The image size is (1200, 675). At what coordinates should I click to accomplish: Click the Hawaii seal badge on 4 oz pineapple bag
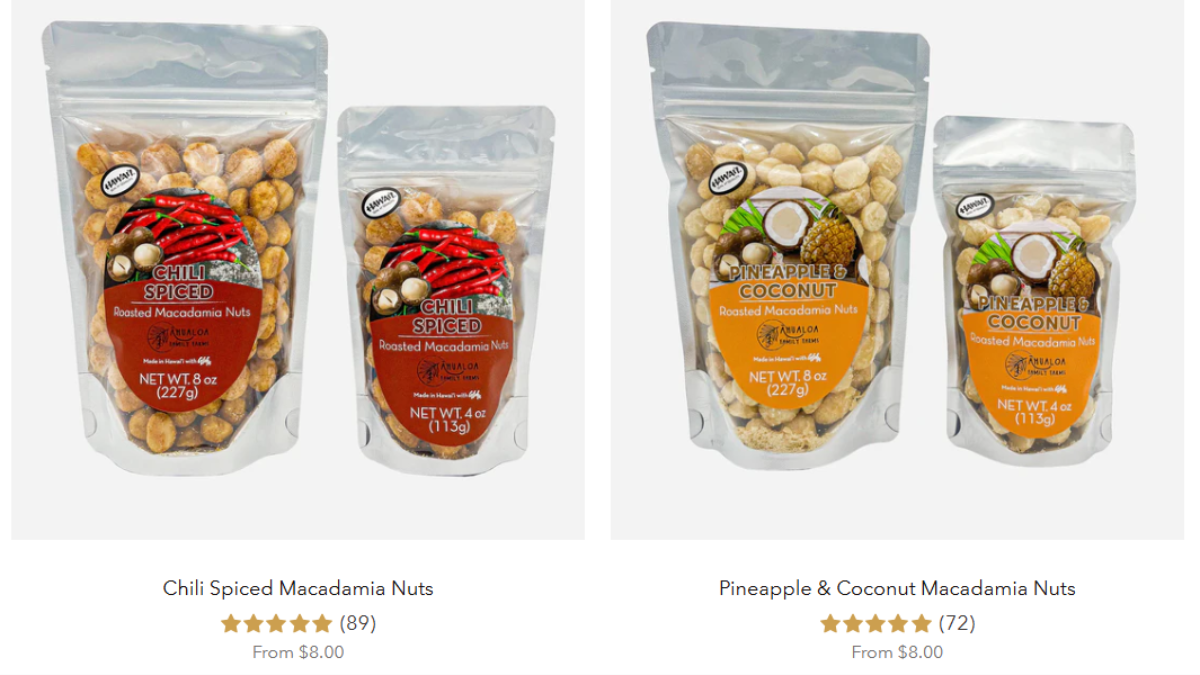(x=975, y=207)
